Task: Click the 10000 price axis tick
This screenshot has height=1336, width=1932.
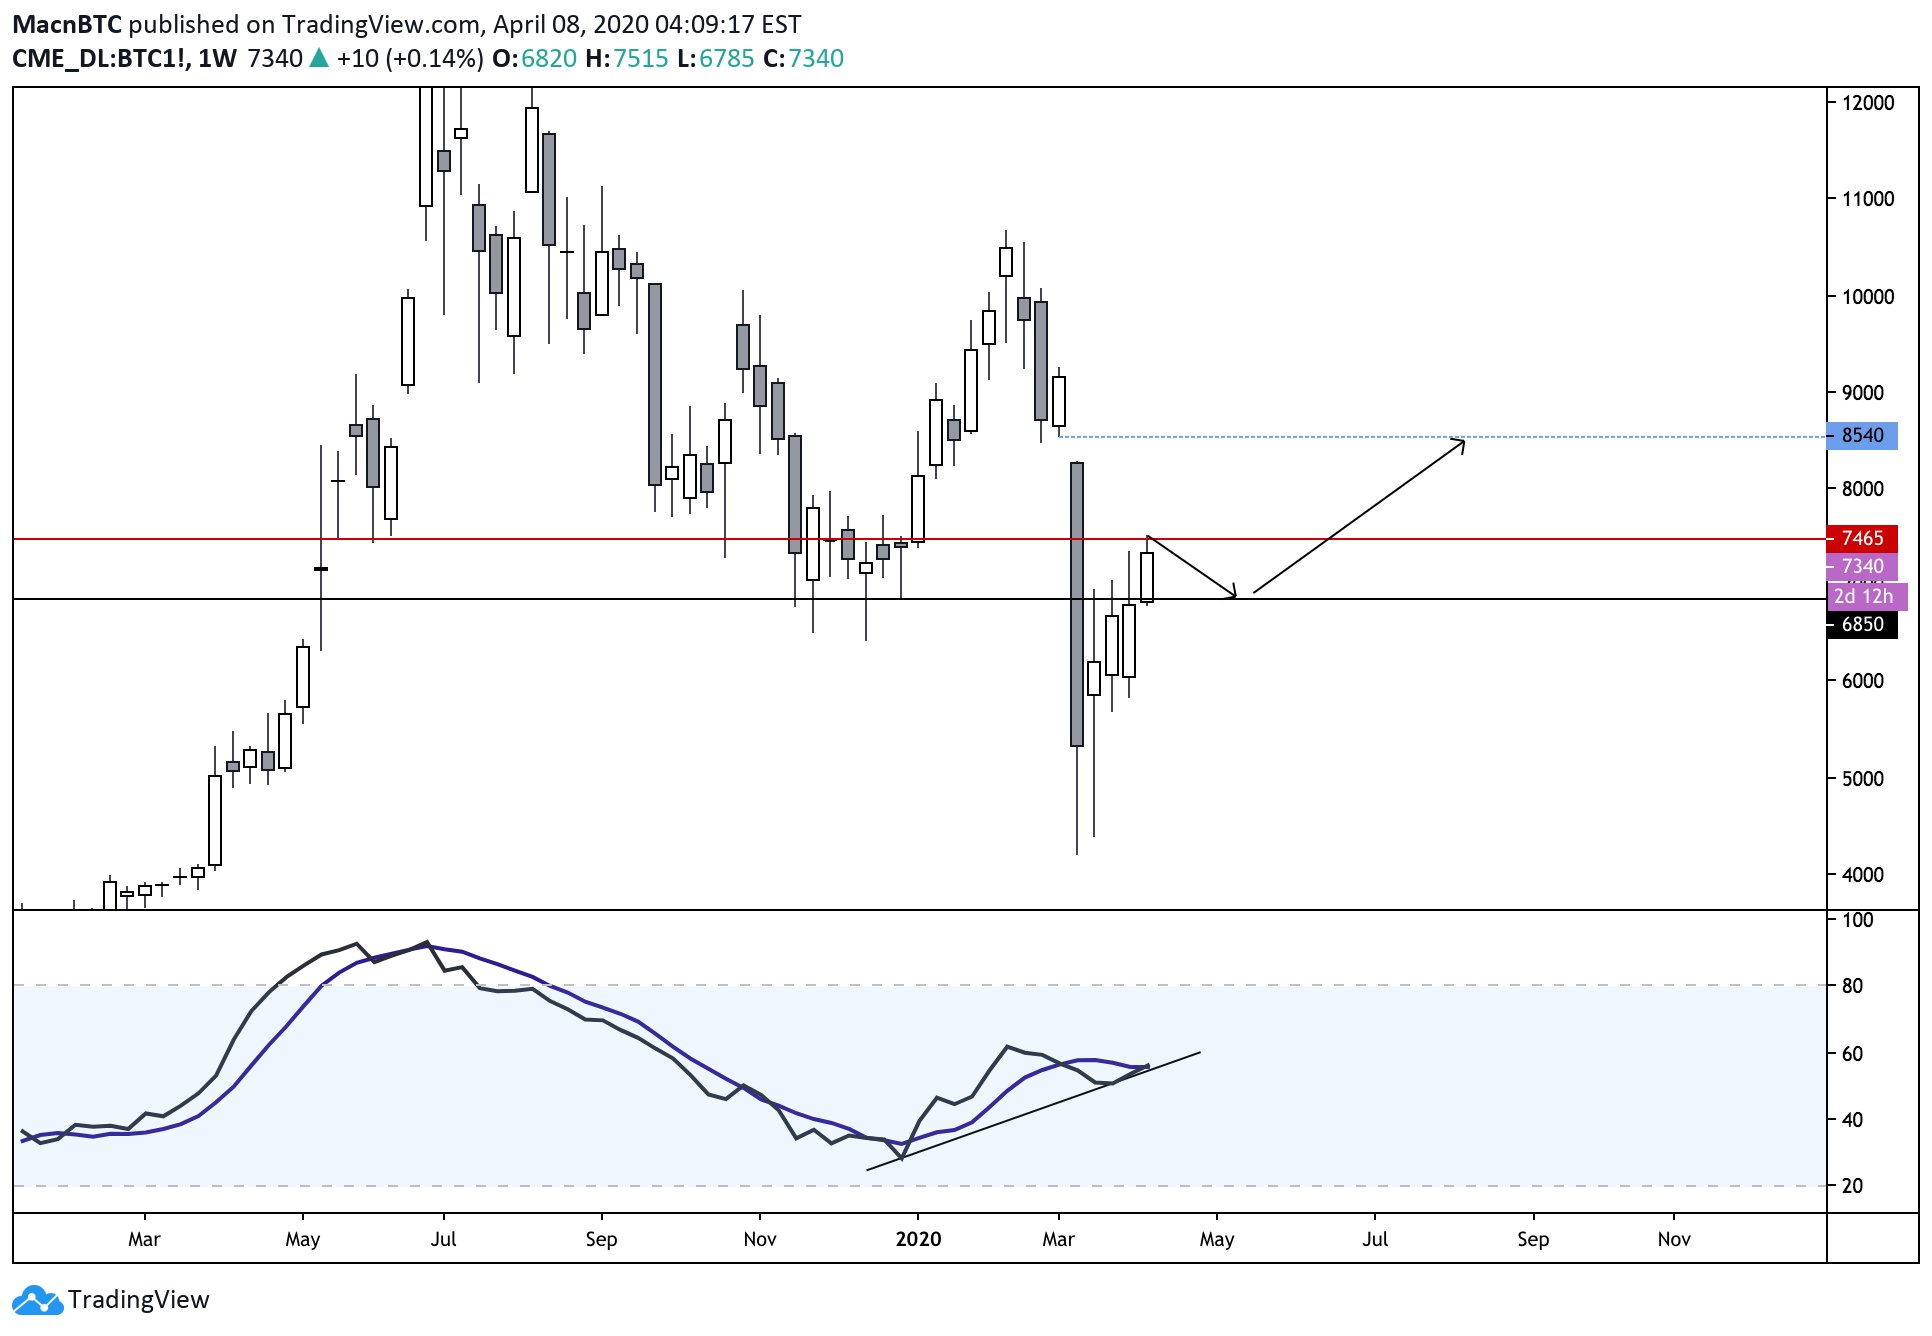Action: tap(1868, 296)
